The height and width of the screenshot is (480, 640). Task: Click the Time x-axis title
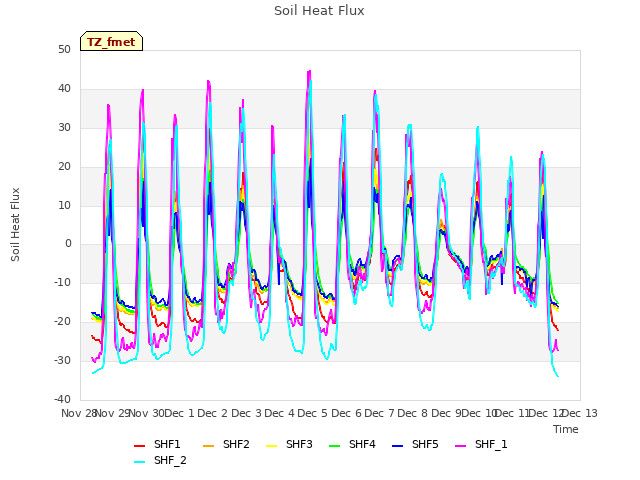click(566, 429)
